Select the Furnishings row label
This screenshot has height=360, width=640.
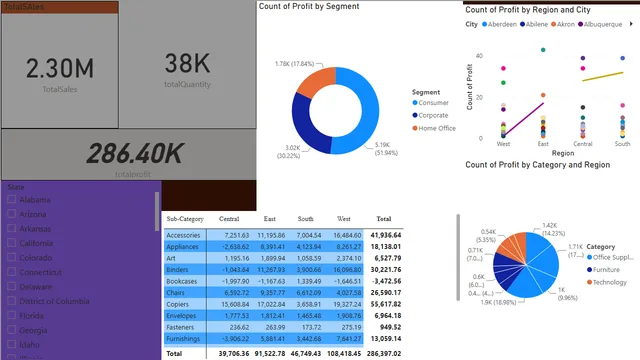coord(183,339)
